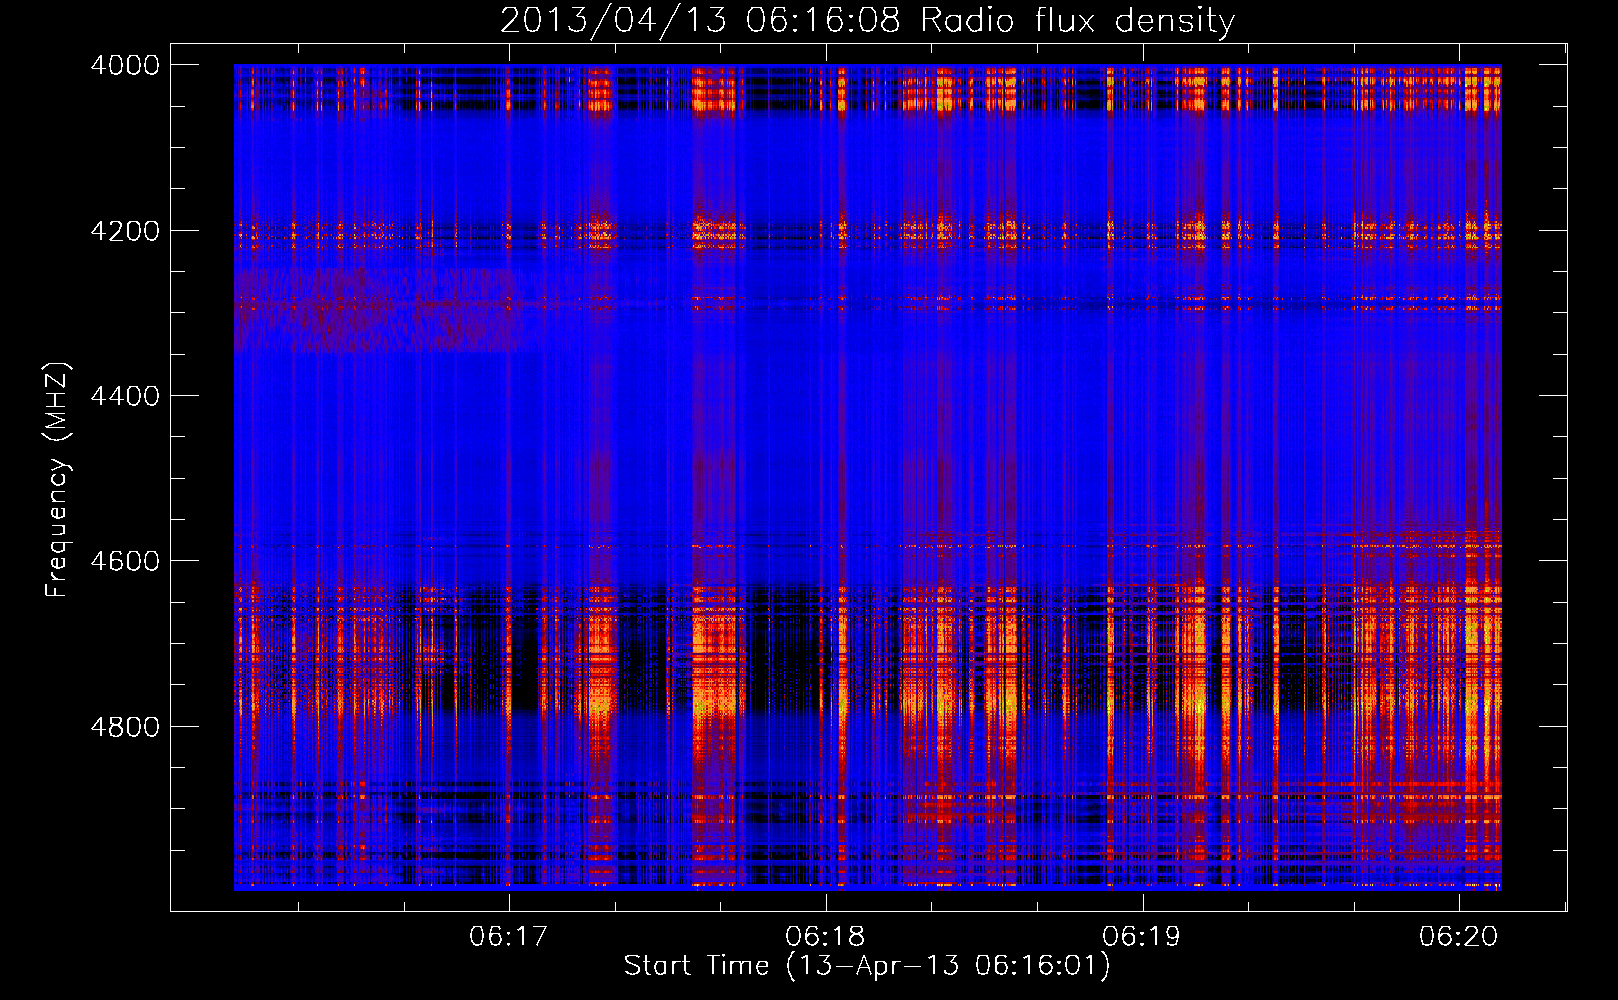
Task: Select the 4800 frequency axis label
Action: [124, 727]
